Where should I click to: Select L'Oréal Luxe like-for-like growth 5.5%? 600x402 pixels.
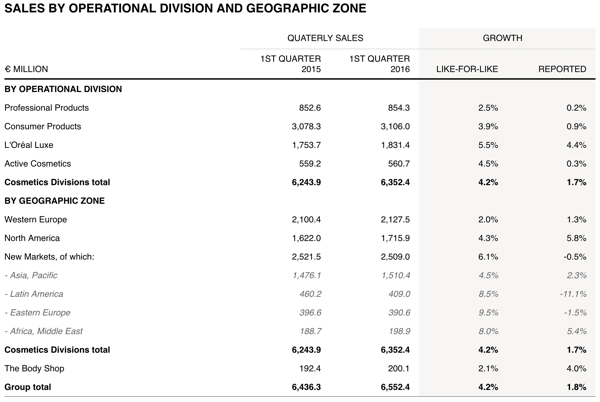point(488,145)
